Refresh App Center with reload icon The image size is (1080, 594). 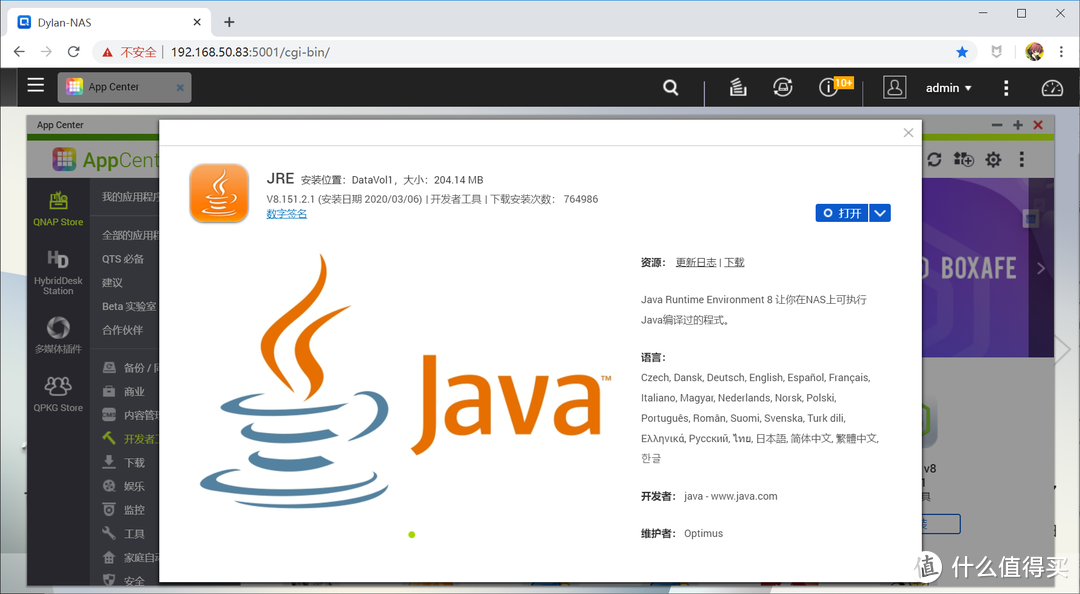934,160
